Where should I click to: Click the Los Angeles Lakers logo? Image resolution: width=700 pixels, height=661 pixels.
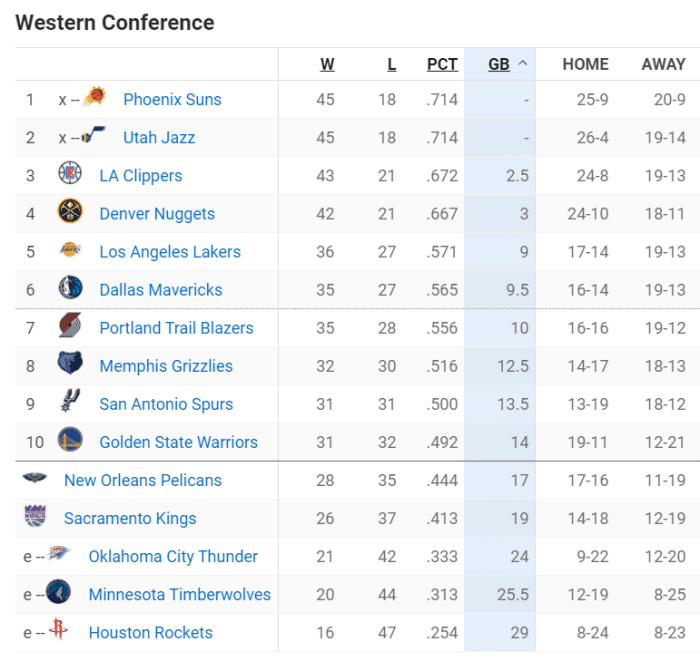(70, 251)
